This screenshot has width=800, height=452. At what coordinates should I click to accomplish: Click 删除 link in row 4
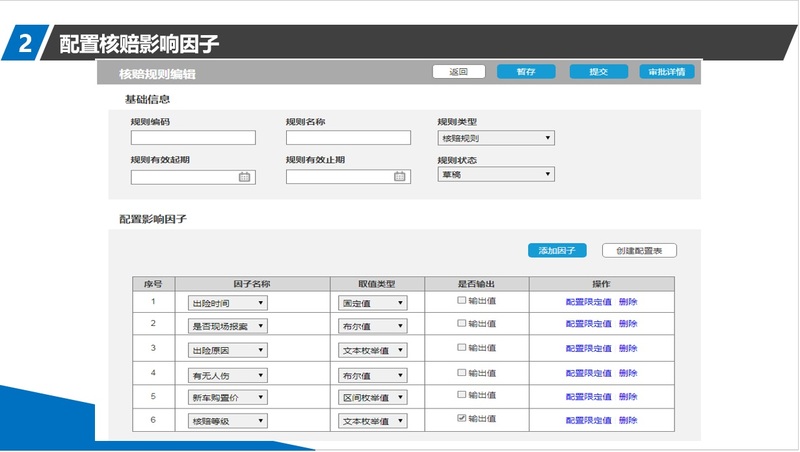(628, 373)
